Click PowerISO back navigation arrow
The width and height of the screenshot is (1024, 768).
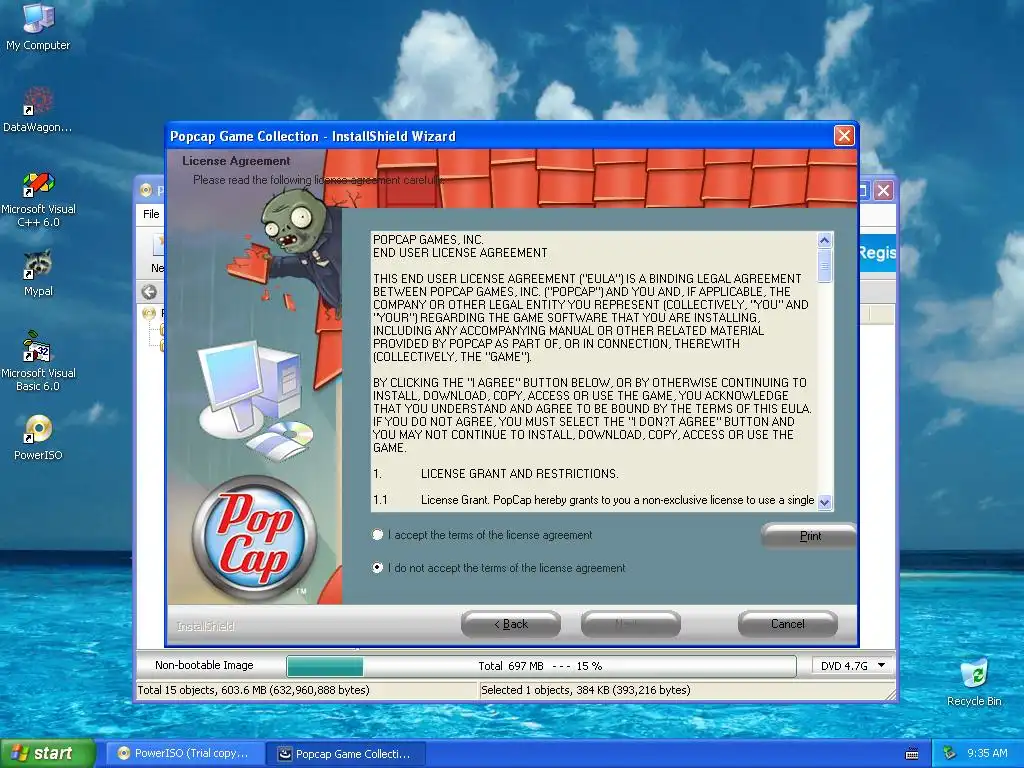pyautogui.click(x=149, y=292)
